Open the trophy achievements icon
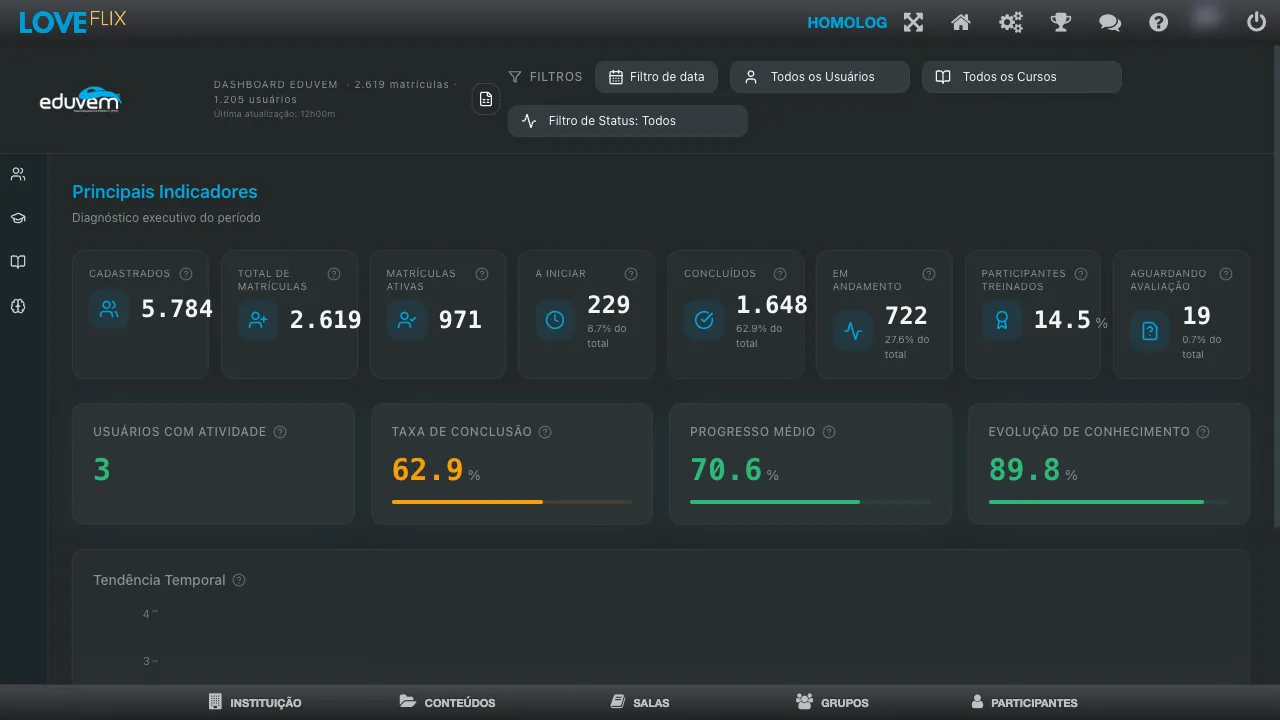Screen dimensions: 1280x720 1060,22
